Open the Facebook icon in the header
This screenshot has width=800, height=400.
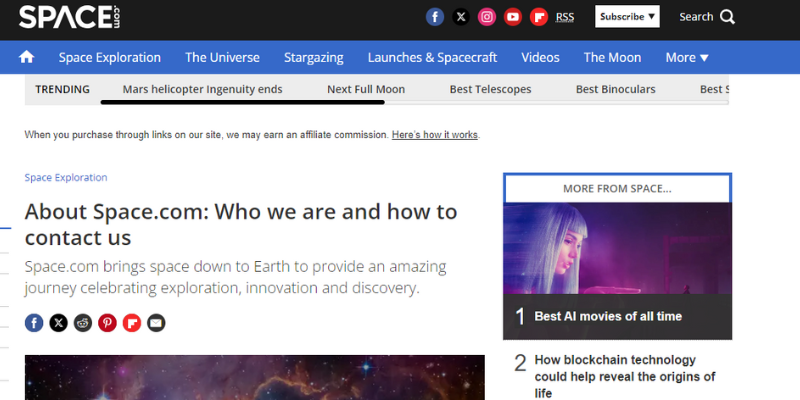pyautogui.click(x=435, y=17)
